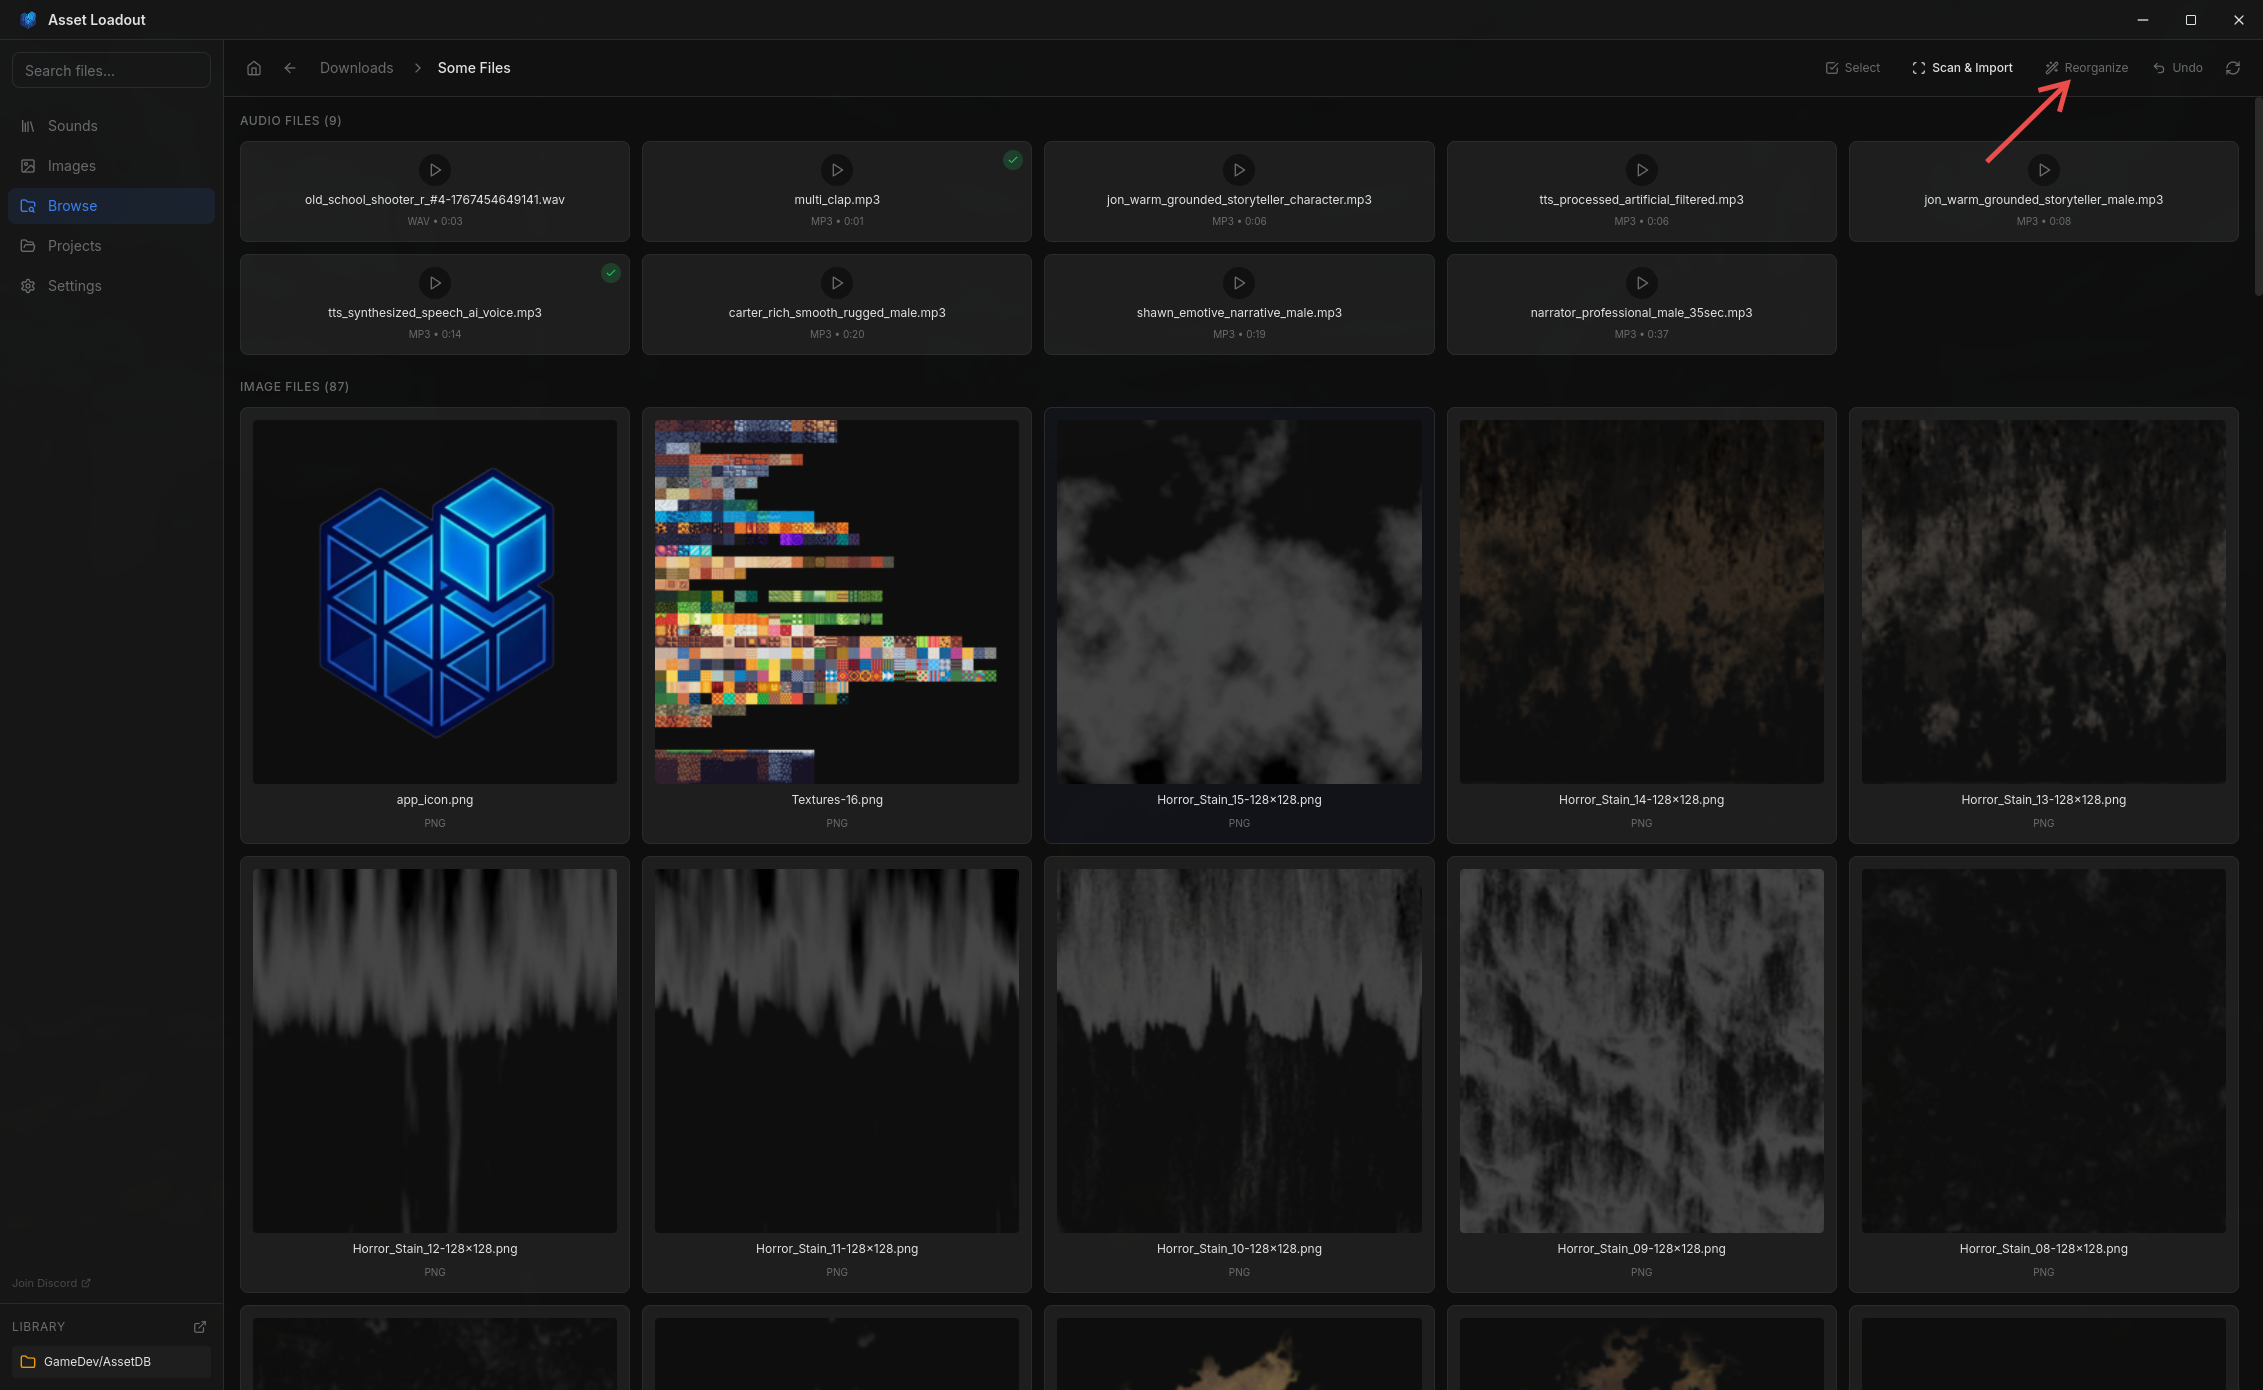Open the Join Discord link
2263x1390 pixels.
(45, 1283)
